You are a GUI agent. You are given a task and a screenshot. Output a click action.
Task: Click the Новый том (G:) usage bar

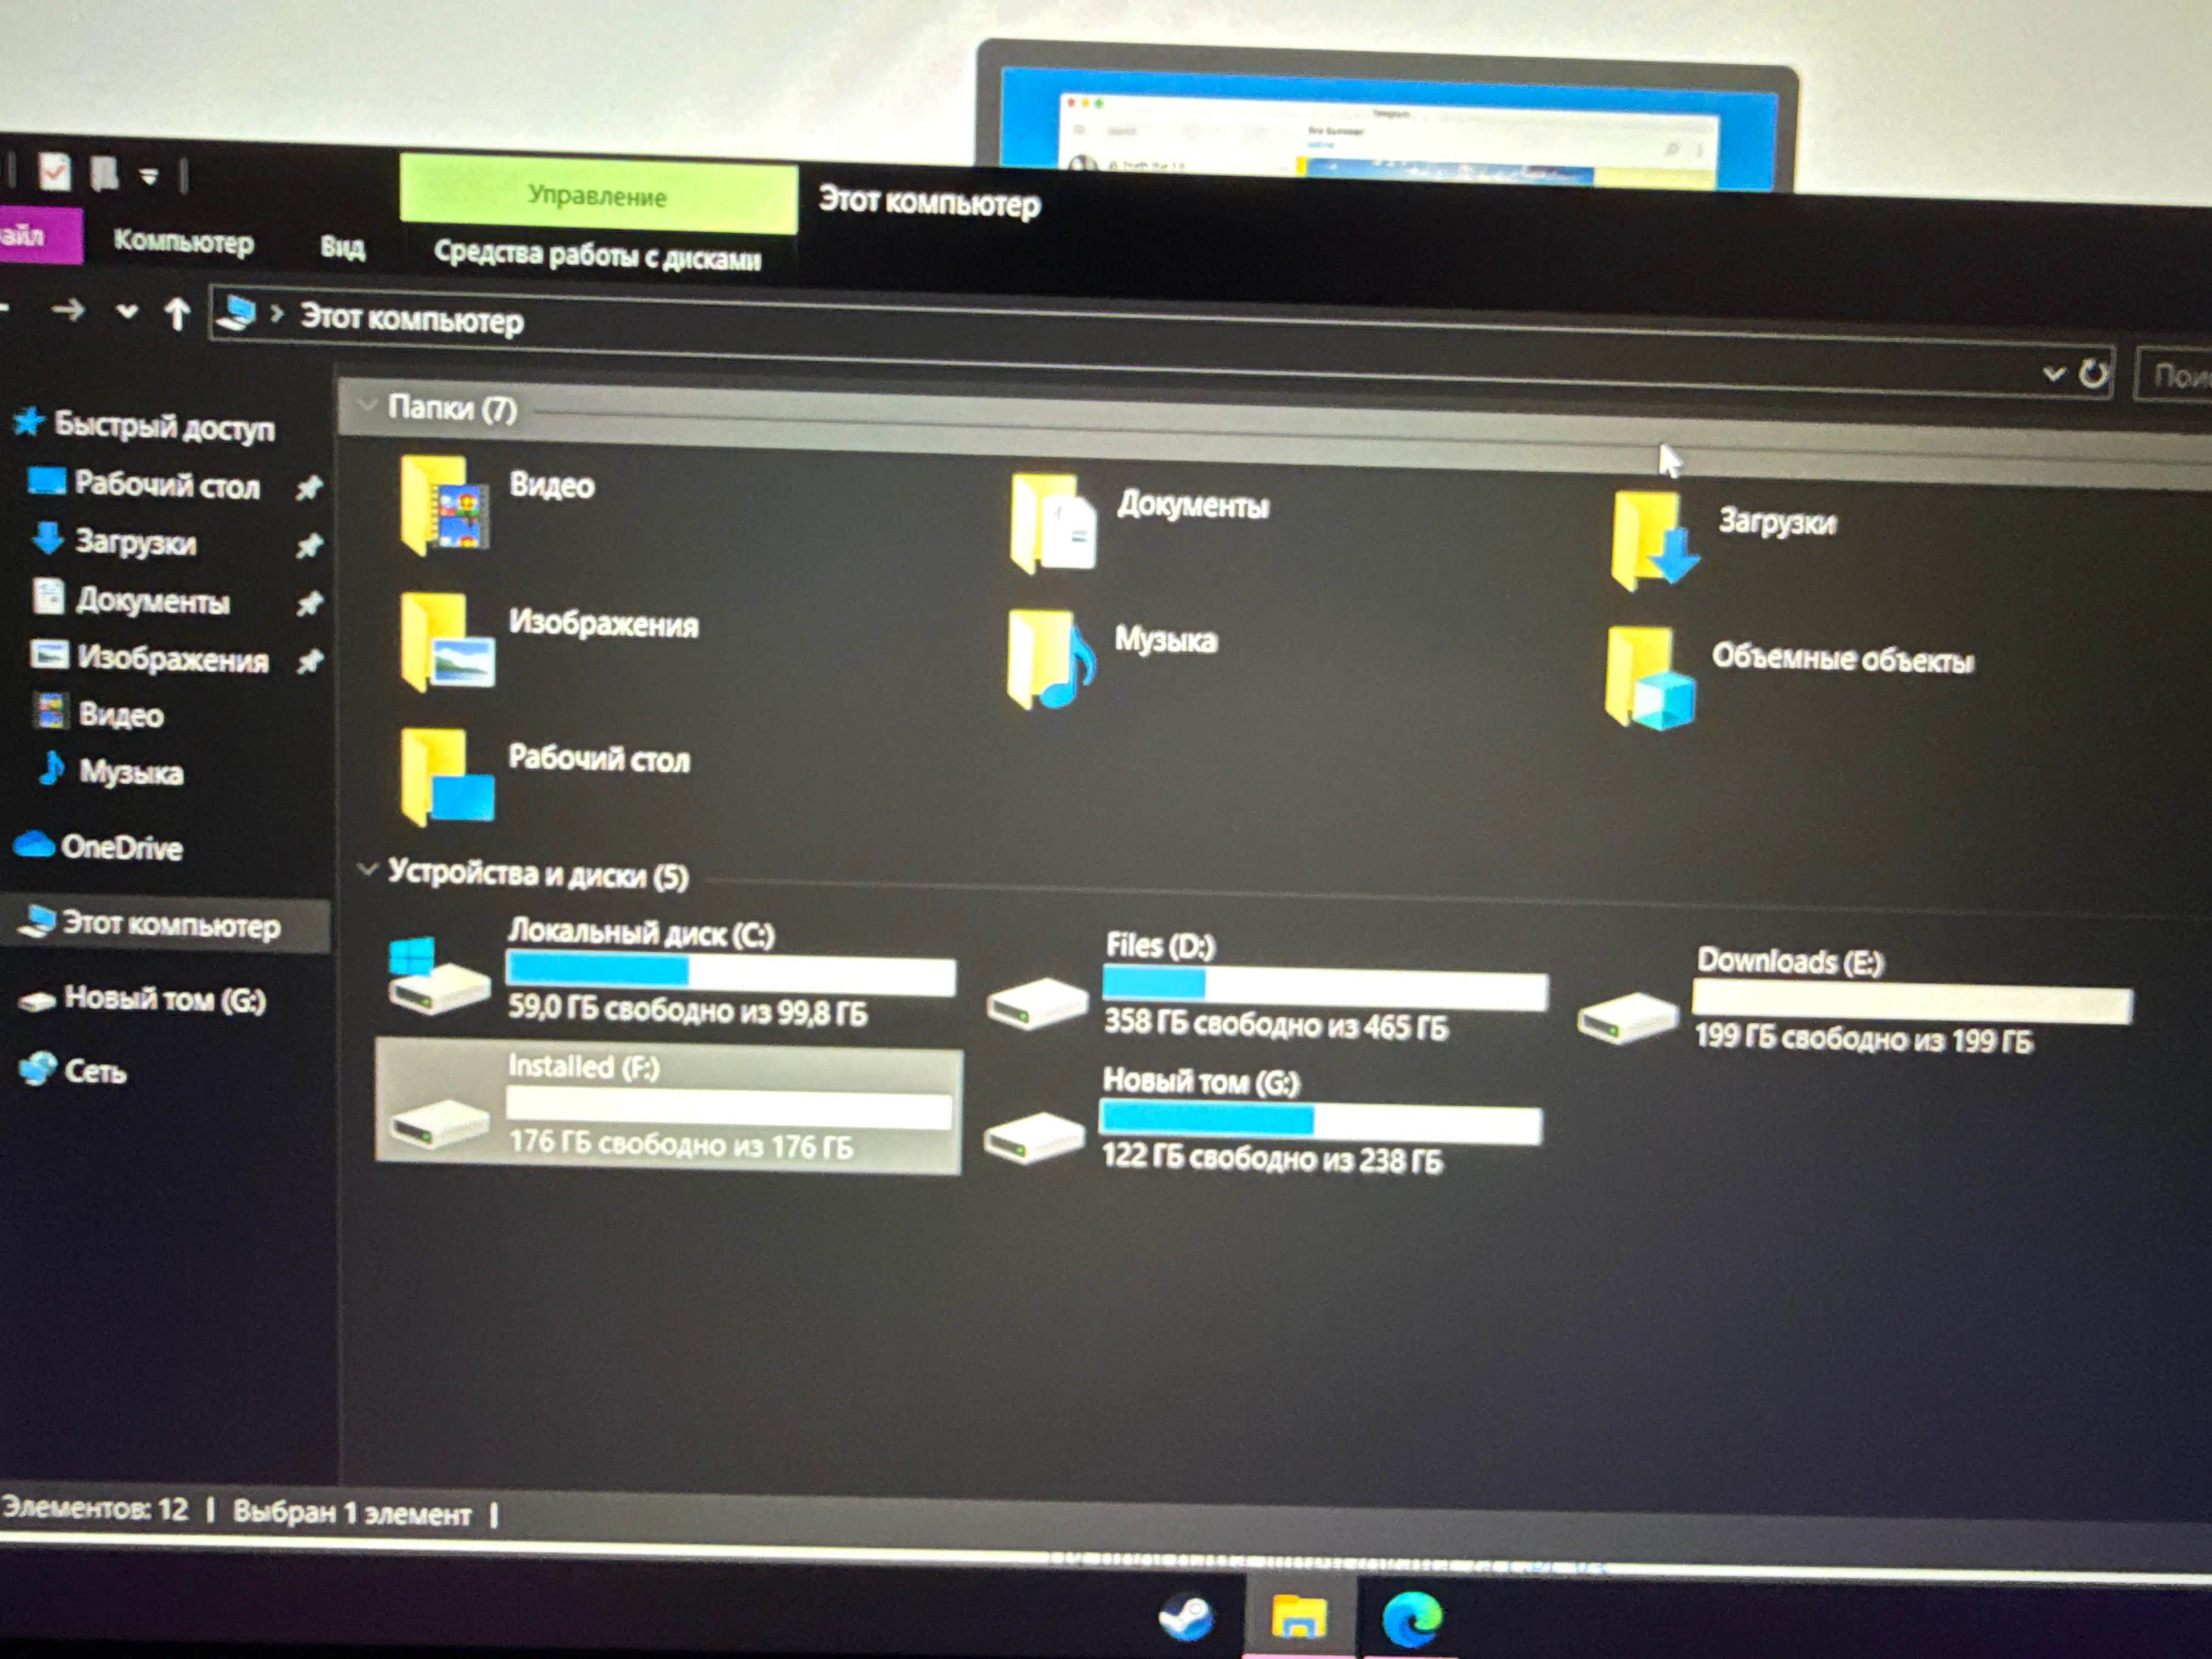(x=1321, y=1122)
